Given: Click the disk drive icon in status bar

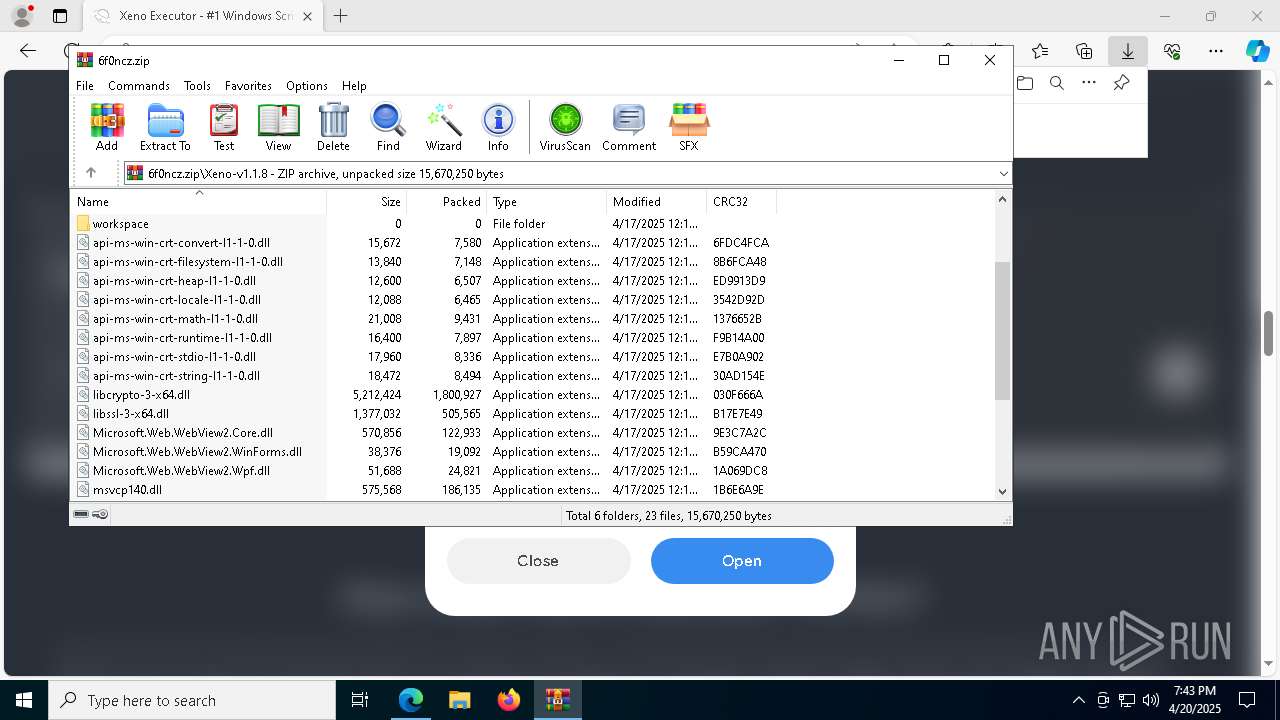Looking at the screenshot, I should 81,514.
